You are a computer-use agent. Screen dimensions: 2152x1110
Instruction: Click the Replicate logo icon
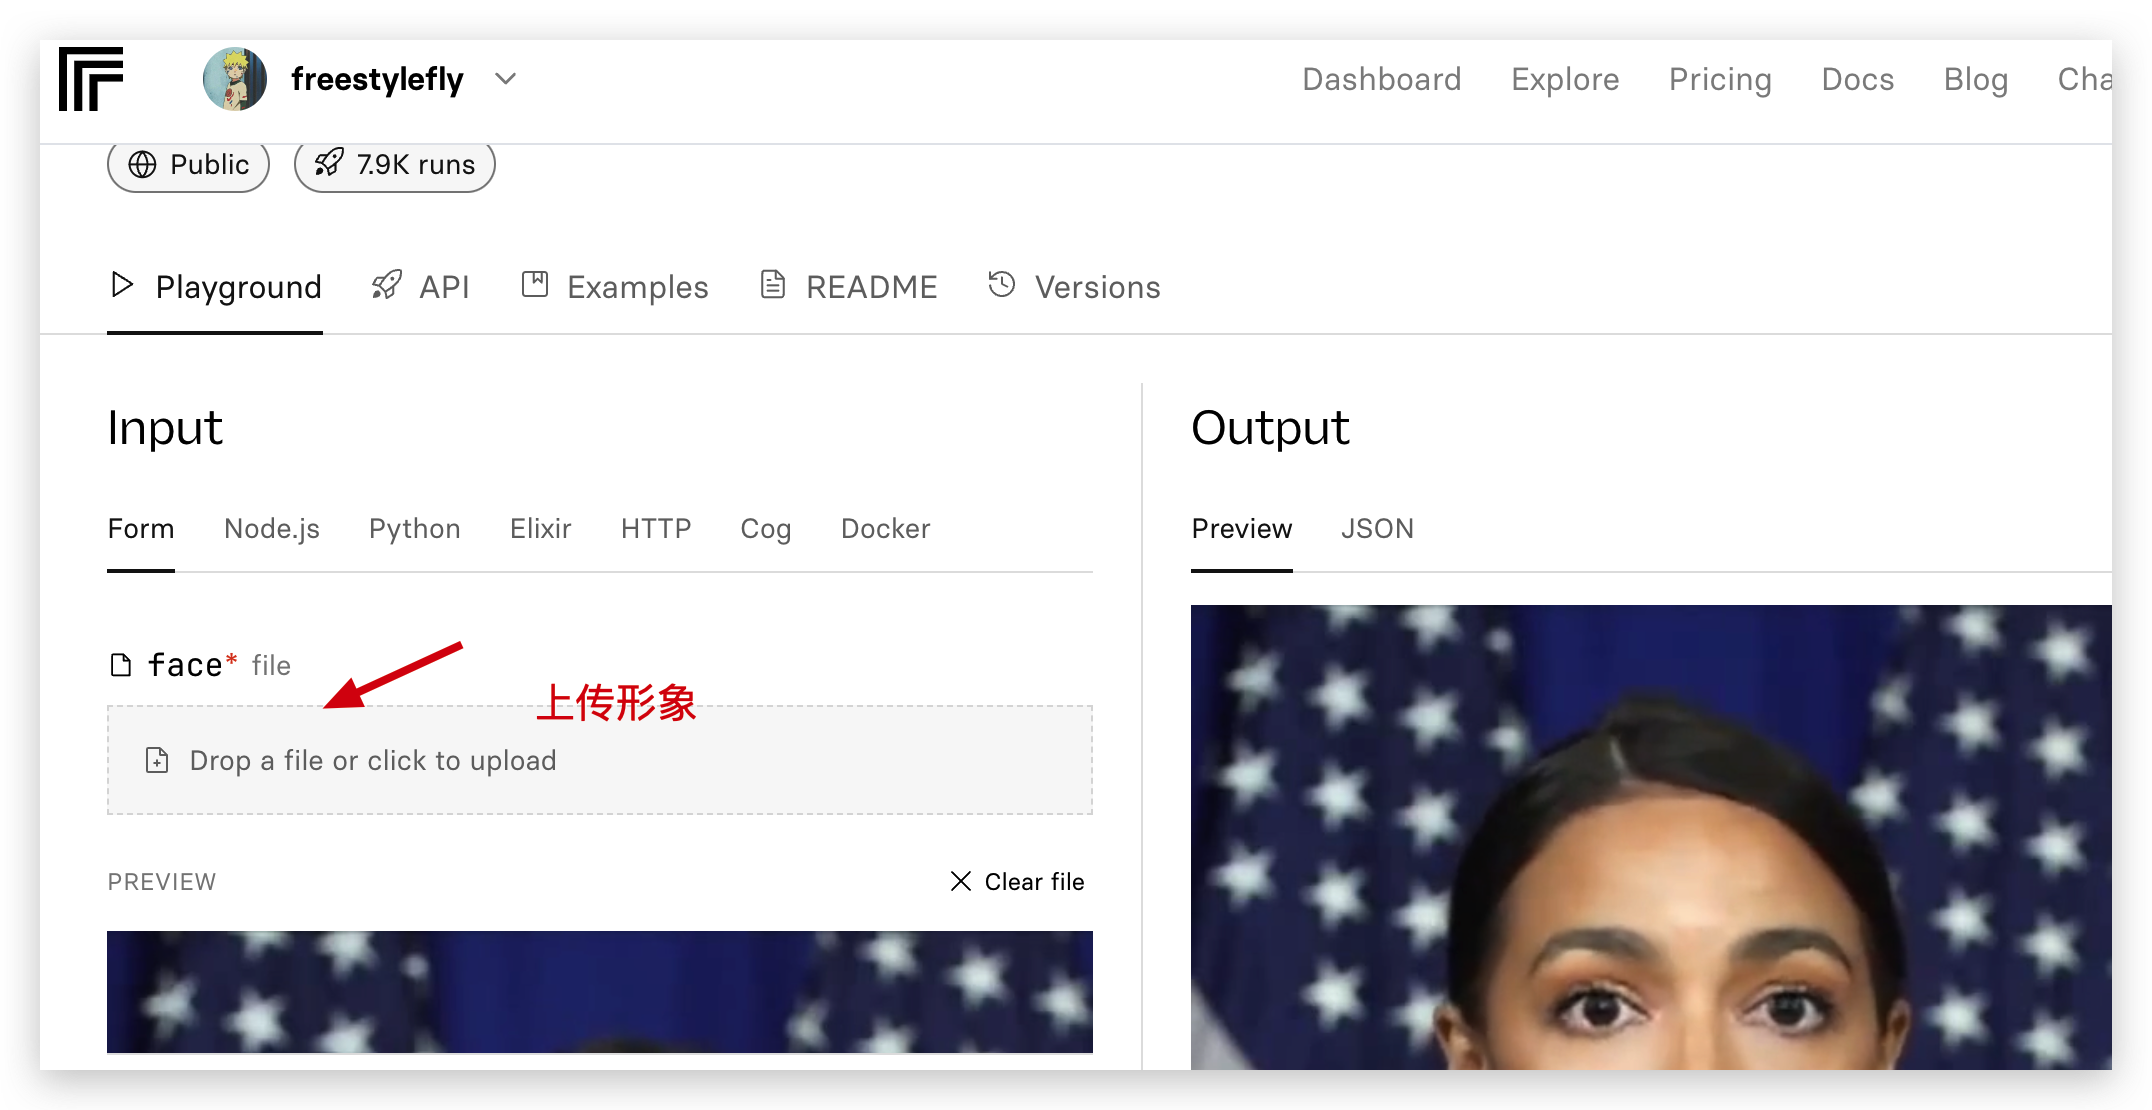(x=90, y=79)
